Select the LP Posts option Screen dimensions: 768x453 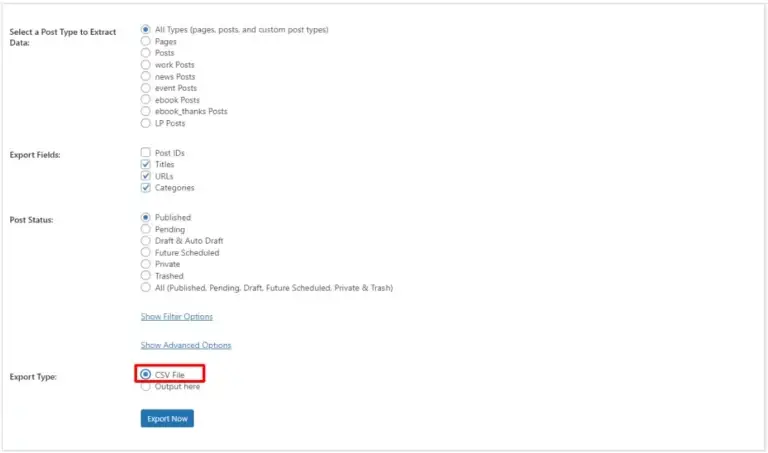146,123
